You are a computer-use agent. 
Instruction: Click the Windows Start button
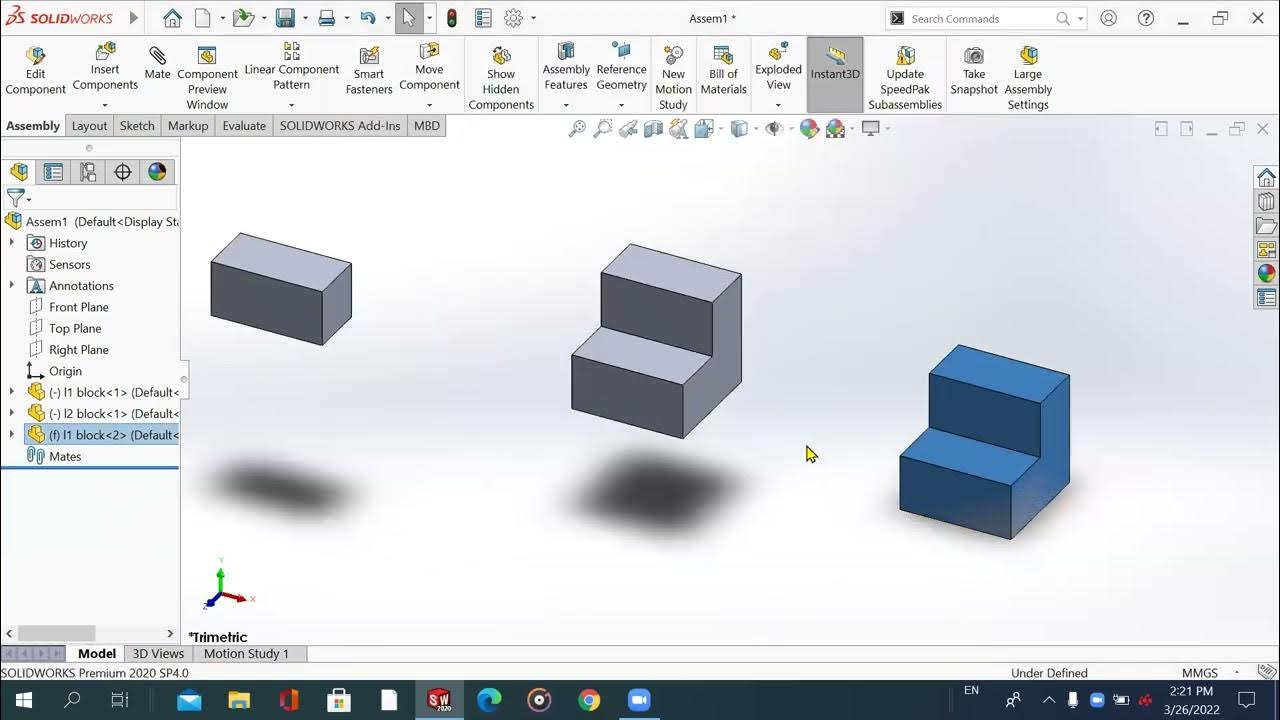[22, 700]
